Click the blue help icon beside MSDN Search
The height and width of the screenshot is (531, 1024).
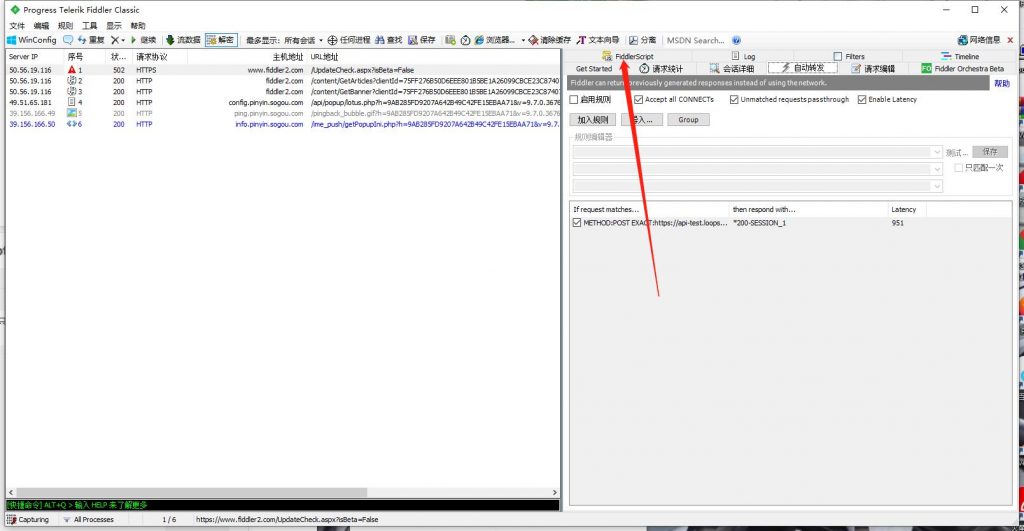pos(736,40)
